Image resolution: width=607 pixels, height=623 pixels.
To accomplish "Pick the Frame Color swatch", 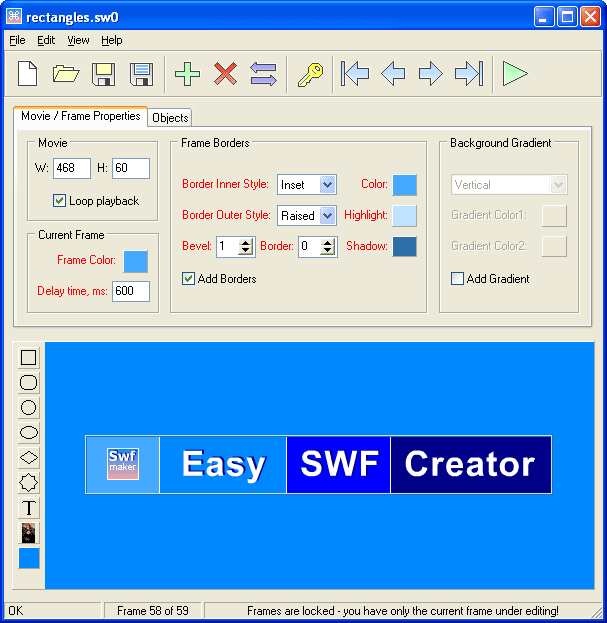I will [x=135, y=261].
